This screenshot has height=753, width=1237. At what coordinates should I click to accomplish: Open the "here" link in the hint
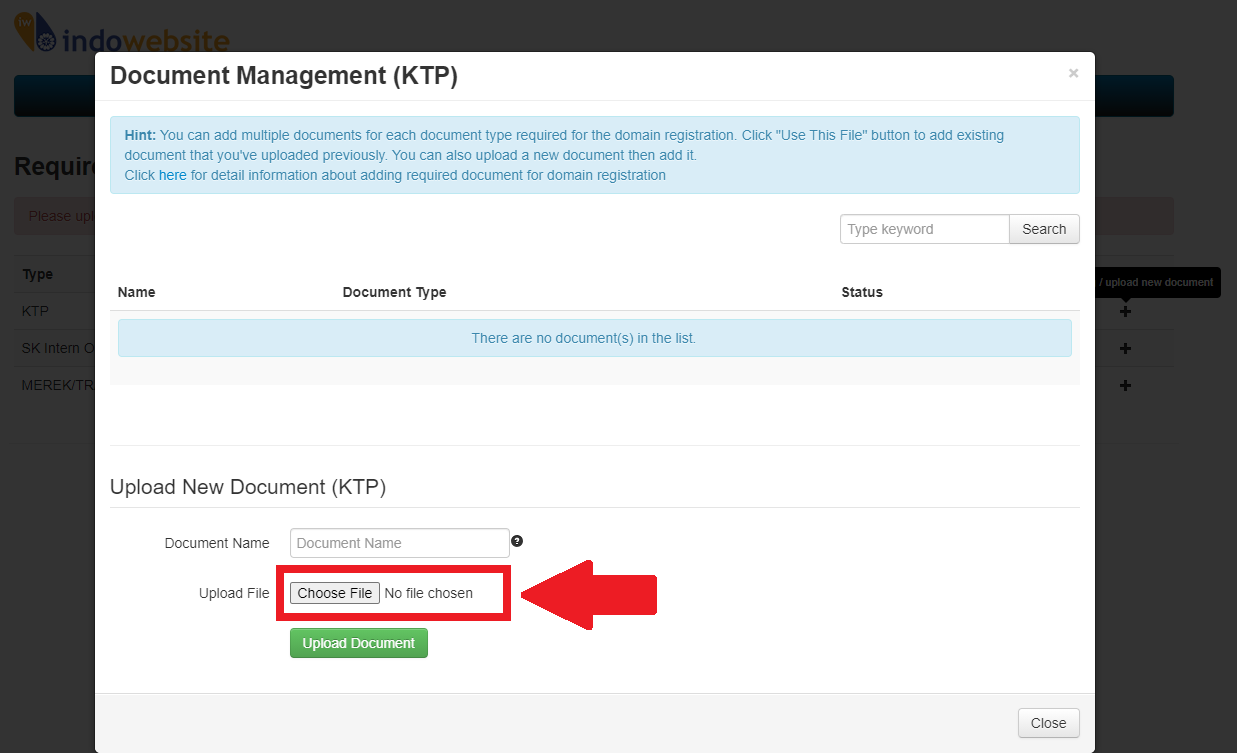(x=172, y=175)
